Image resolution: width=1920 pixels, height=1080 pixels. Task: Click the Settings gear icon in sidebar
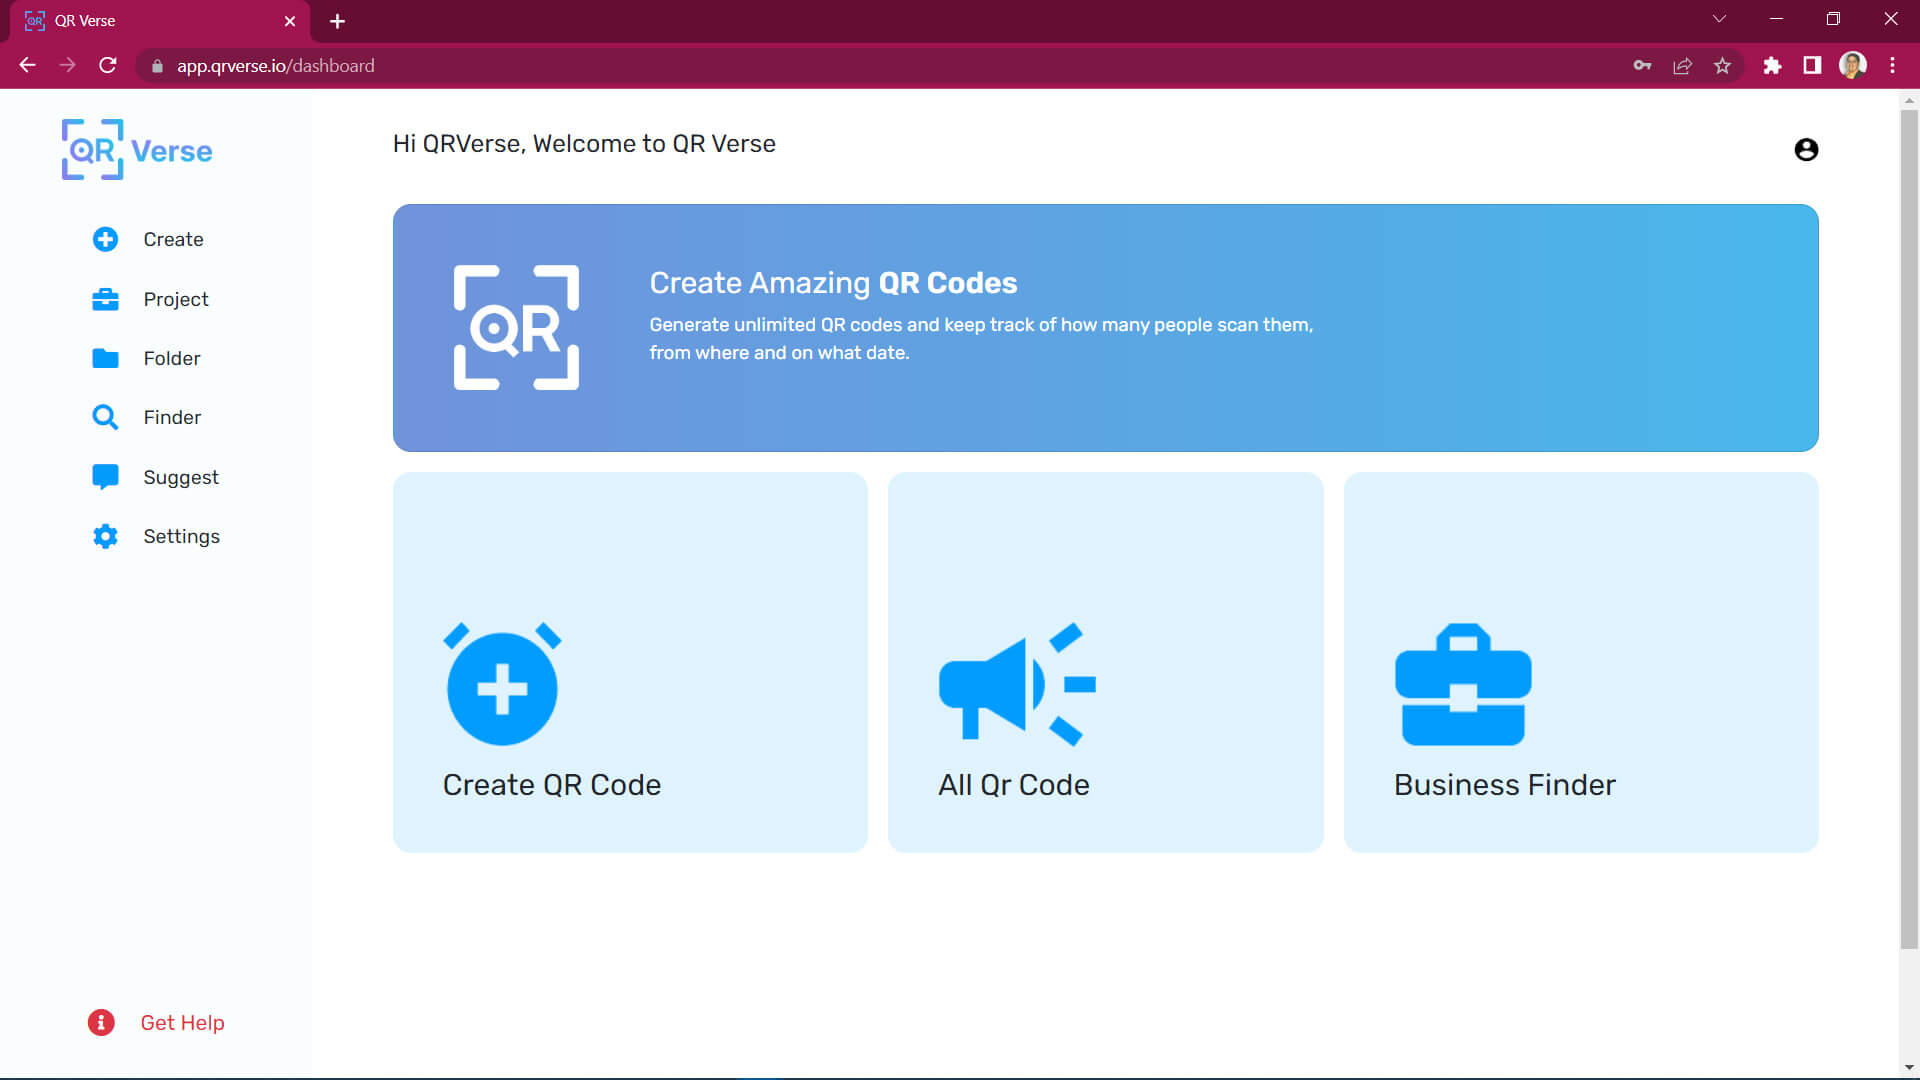pos(105,536)
